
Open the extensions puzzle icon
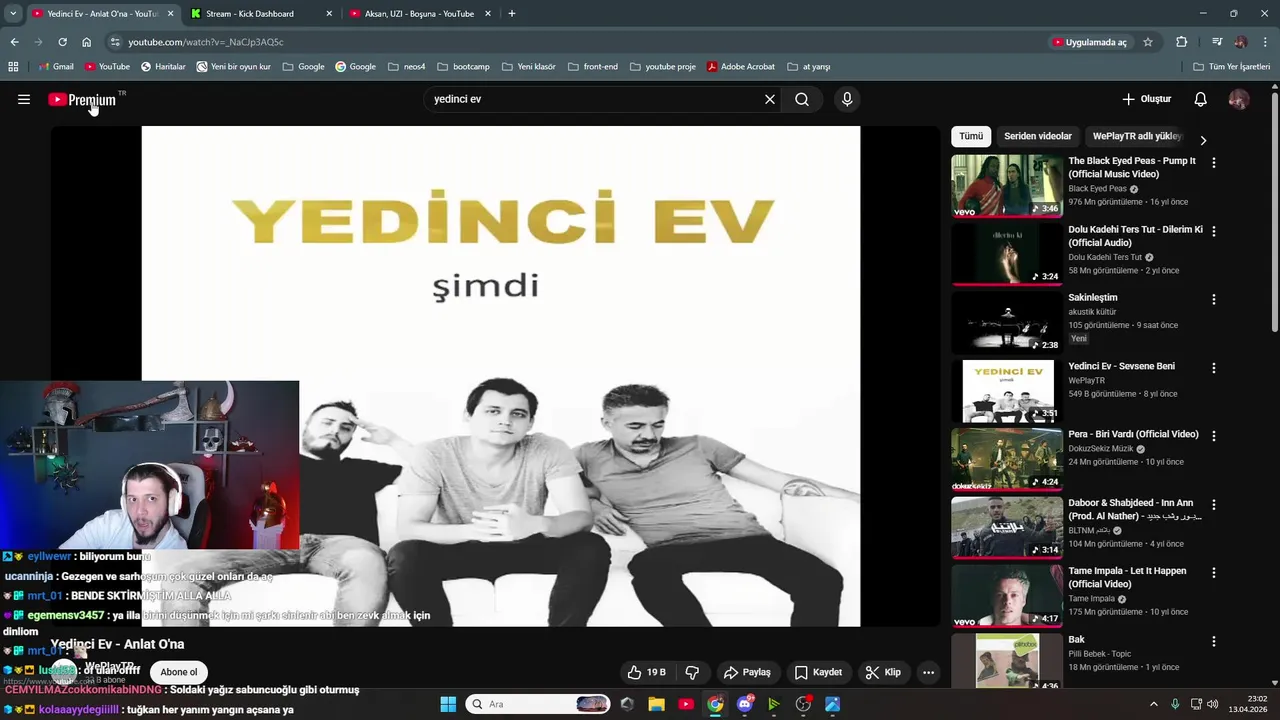1182,42
